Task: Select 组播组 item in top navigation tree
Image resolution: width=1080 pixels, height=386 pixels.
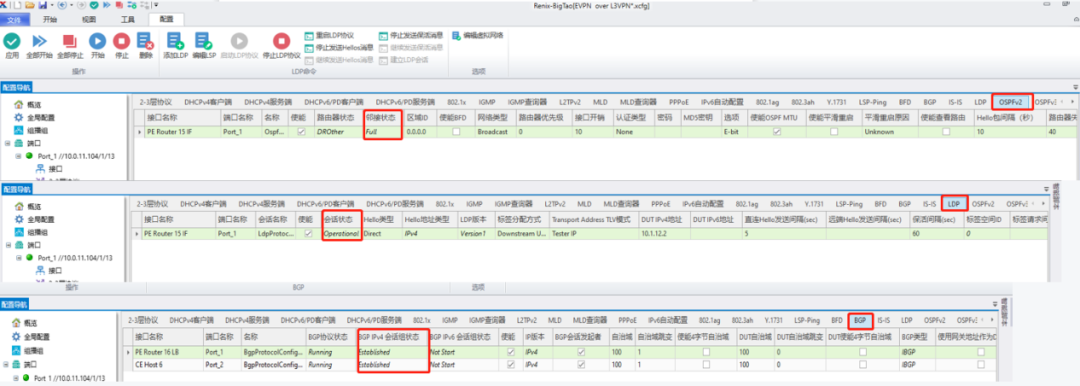Action: click(30, 130)
